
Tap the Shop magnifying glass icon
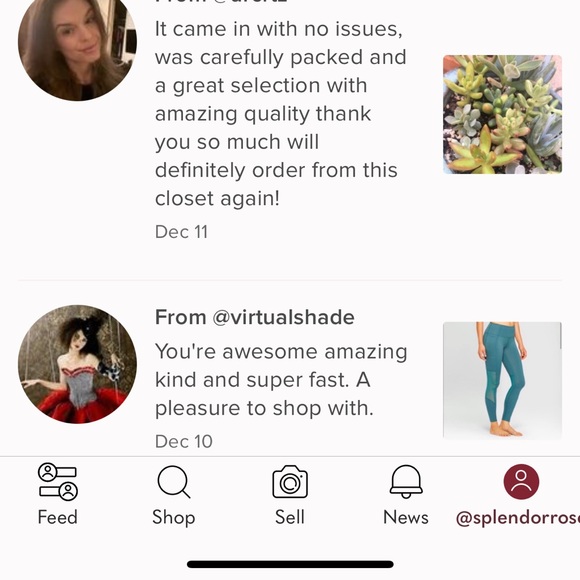tap(173, 482)
